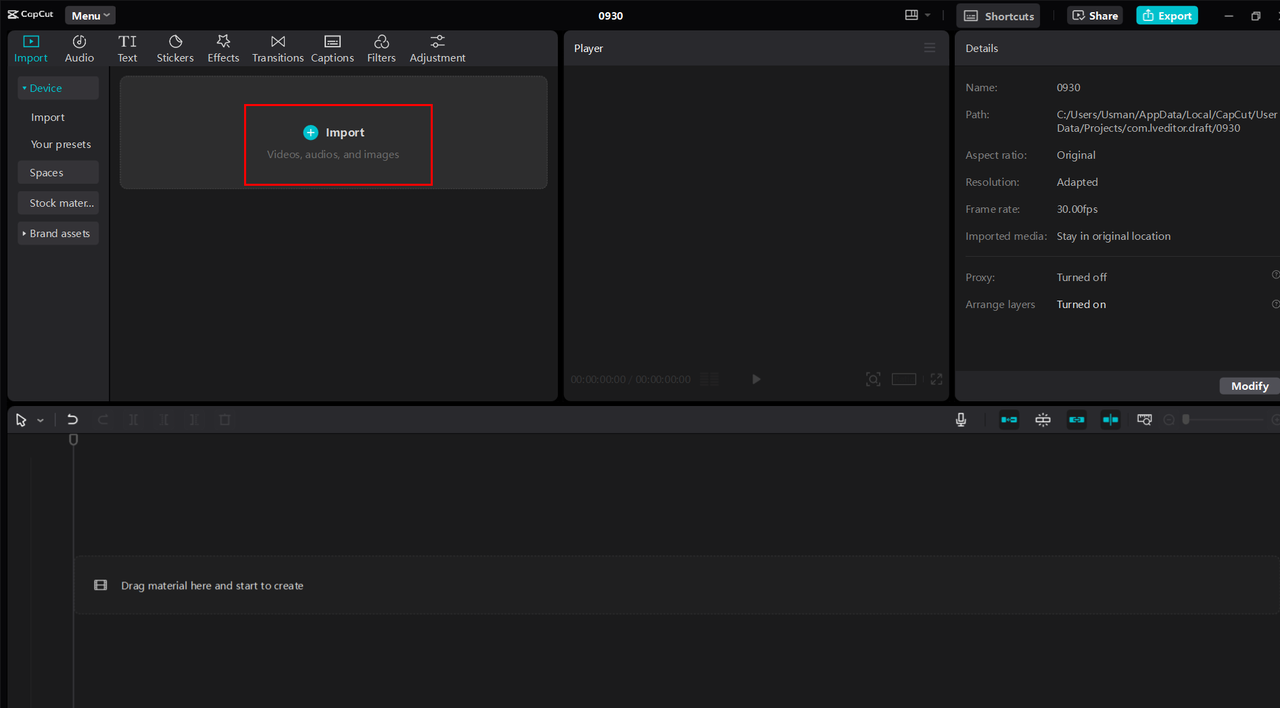The image size is (1280, 708).
Task: Switch to the Filters tab
Action: point(381,49)
